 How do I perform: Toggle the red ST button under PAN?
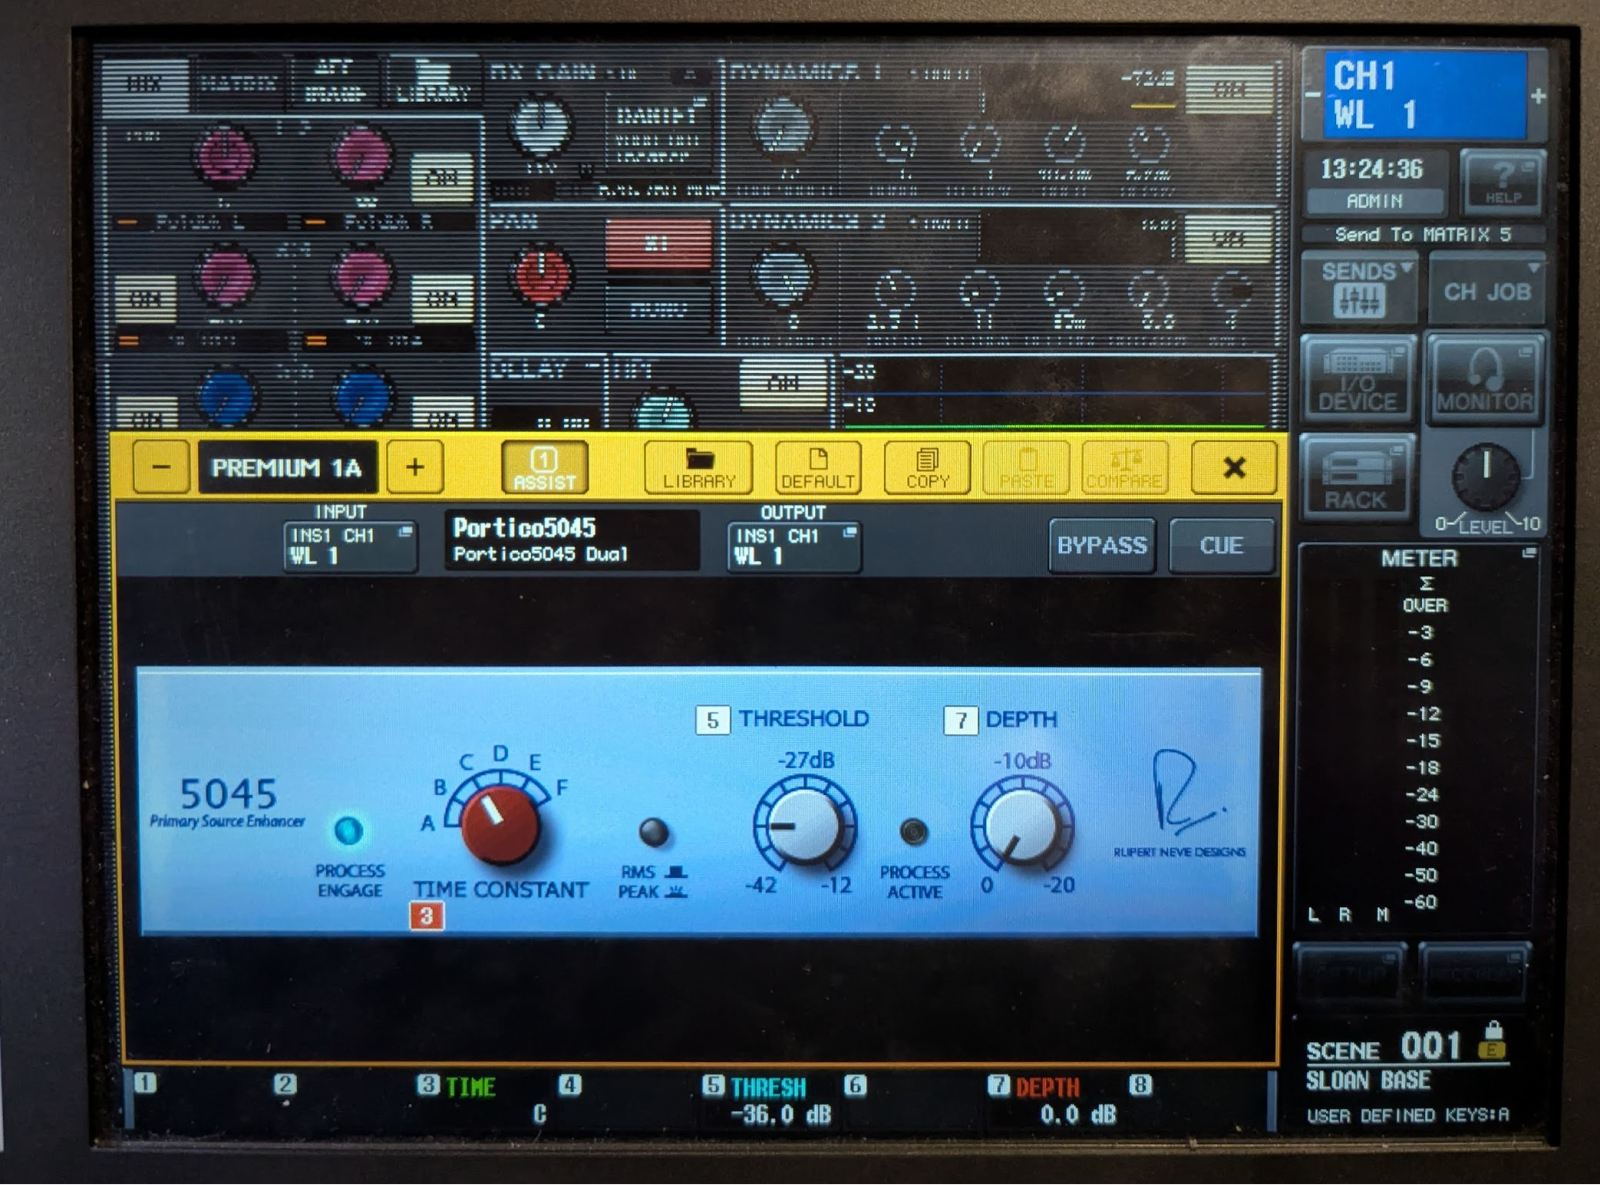(658, 243)
